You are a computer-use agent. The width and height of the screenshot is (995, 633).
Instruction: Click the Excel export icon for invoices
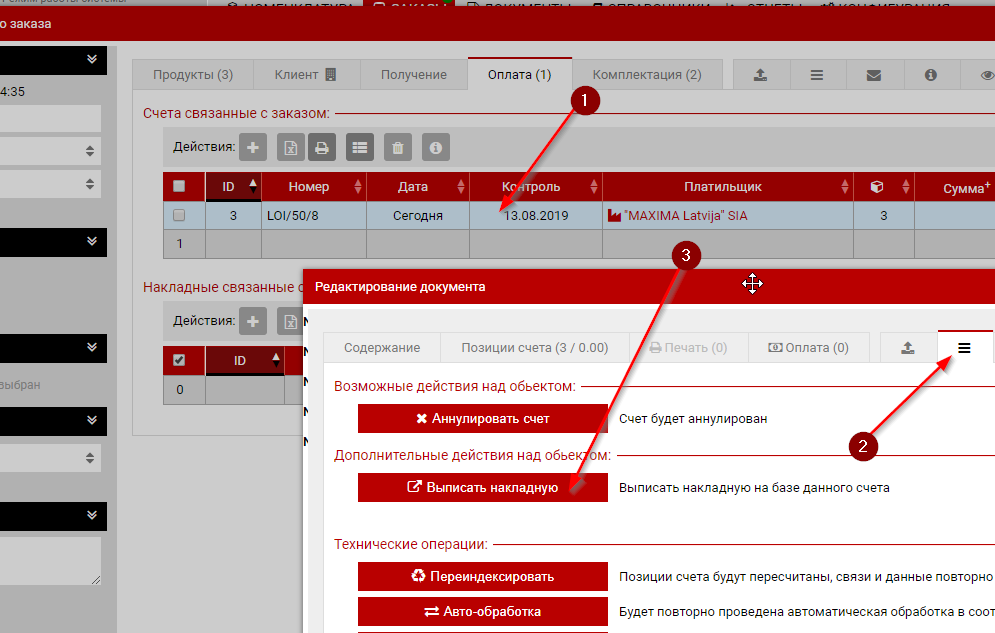tap(290, 147)
